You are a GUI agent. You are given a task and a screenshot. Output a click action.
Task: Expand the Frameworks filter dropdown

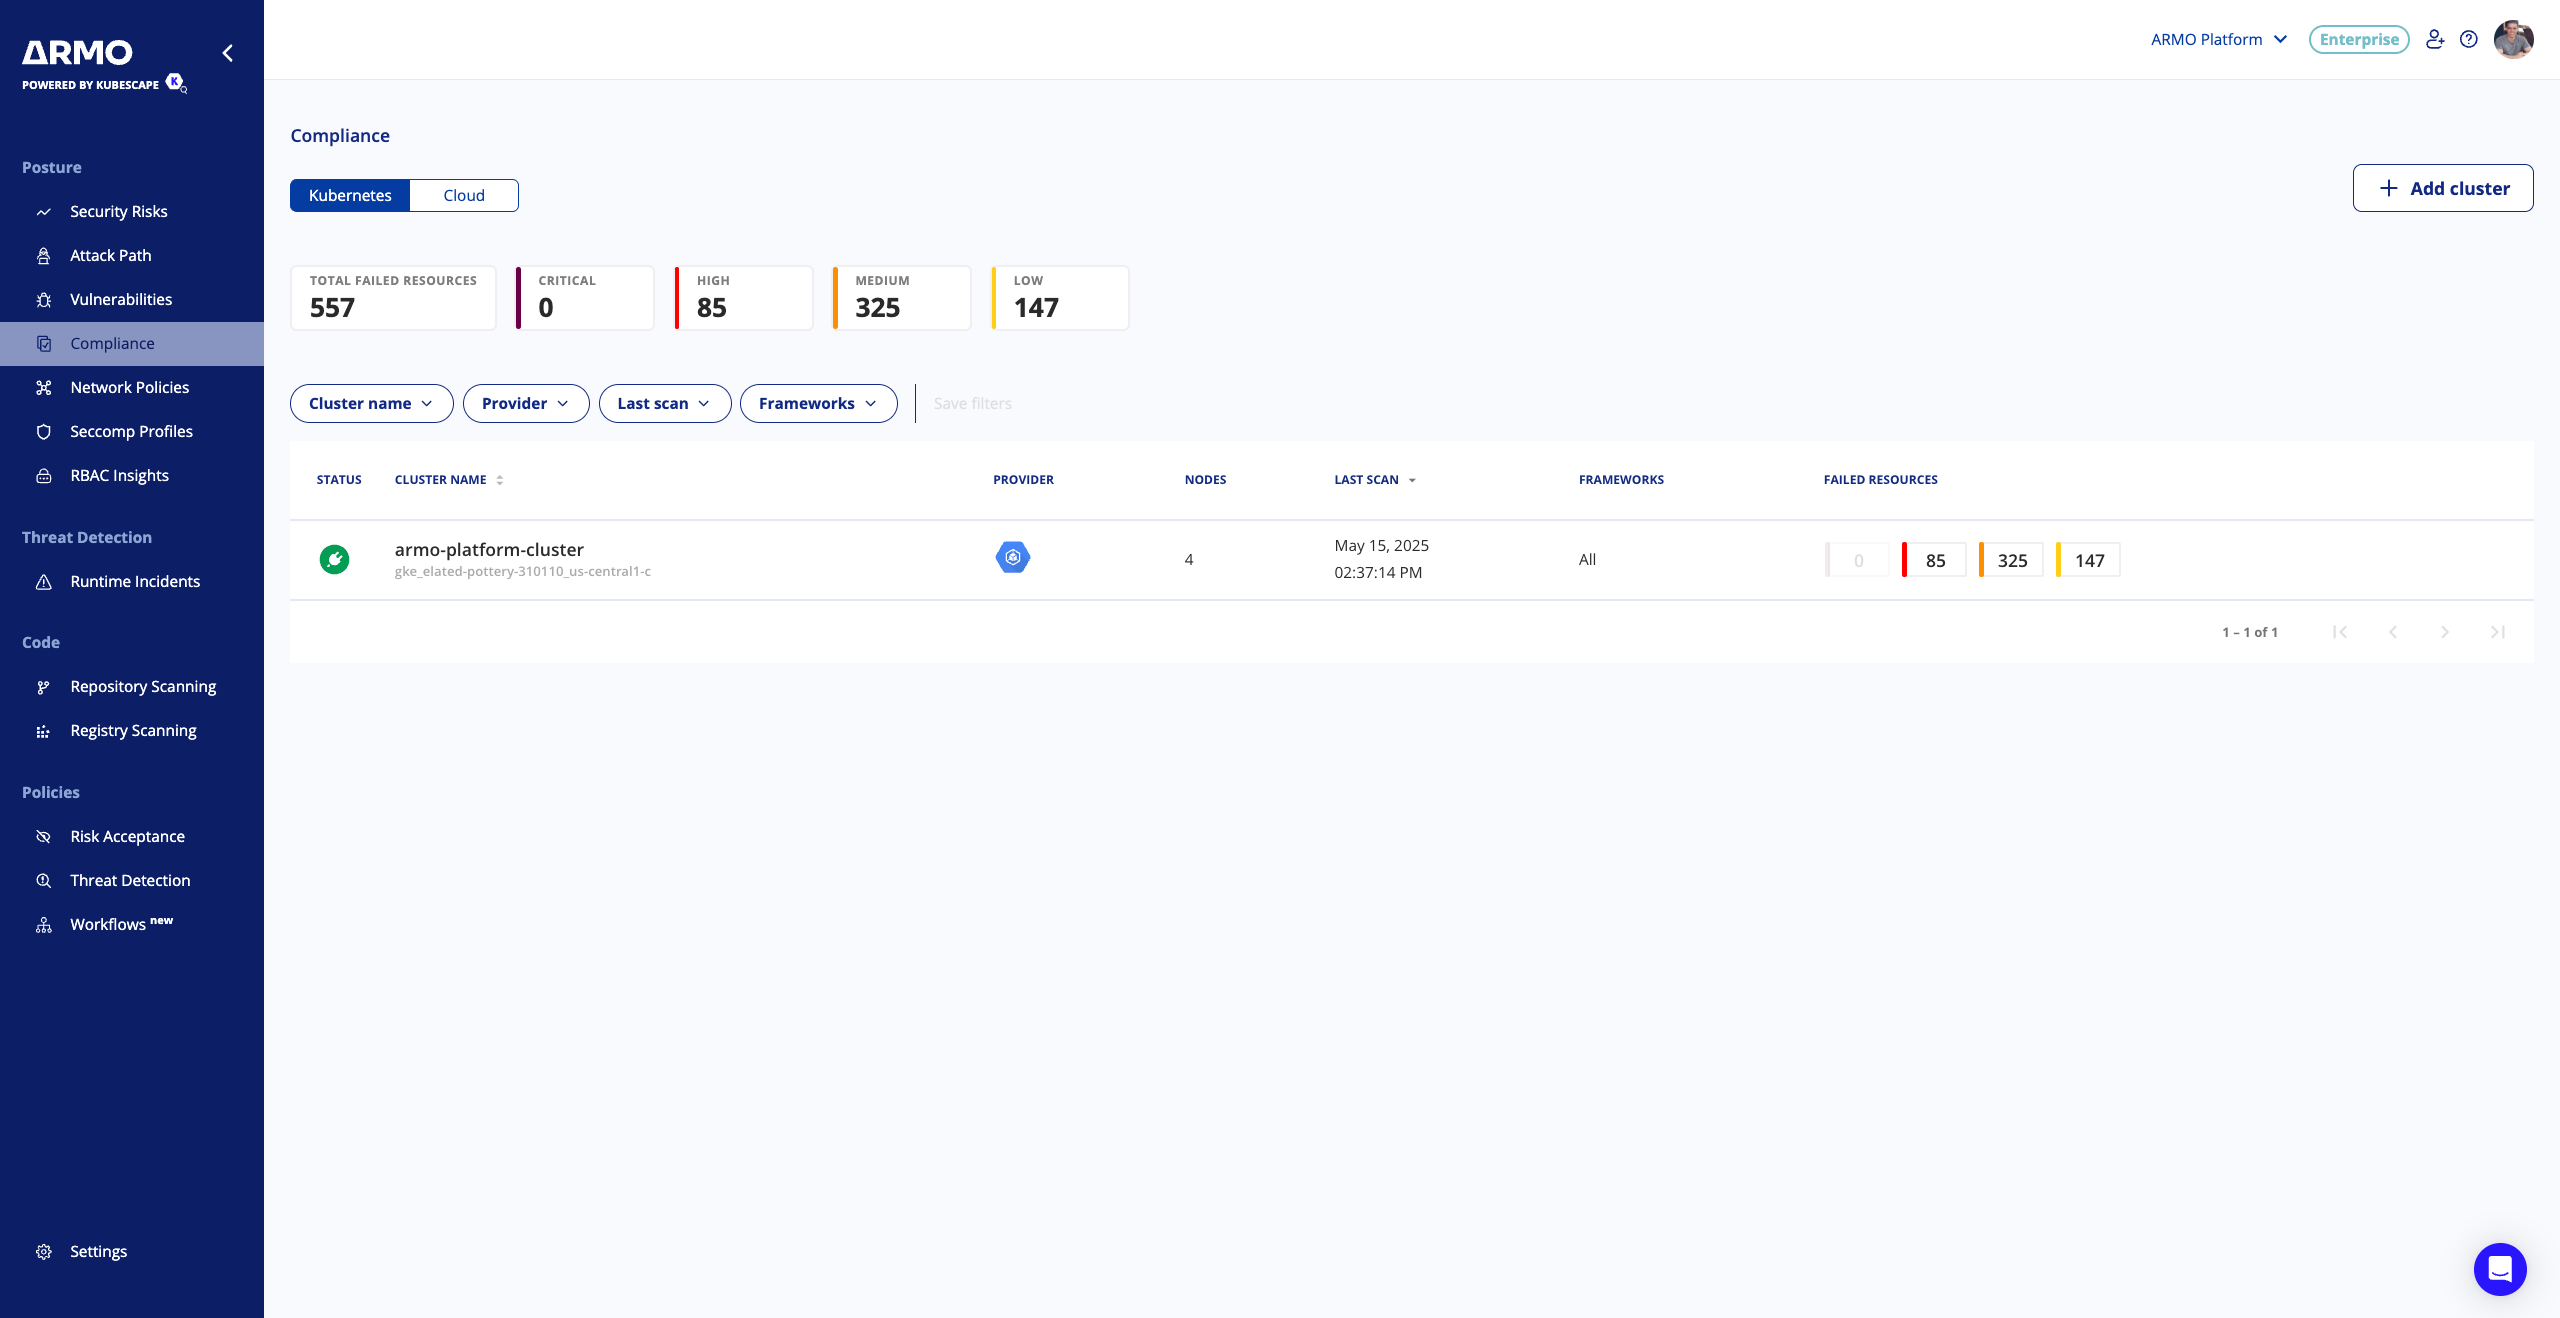(x=818, y=404)
